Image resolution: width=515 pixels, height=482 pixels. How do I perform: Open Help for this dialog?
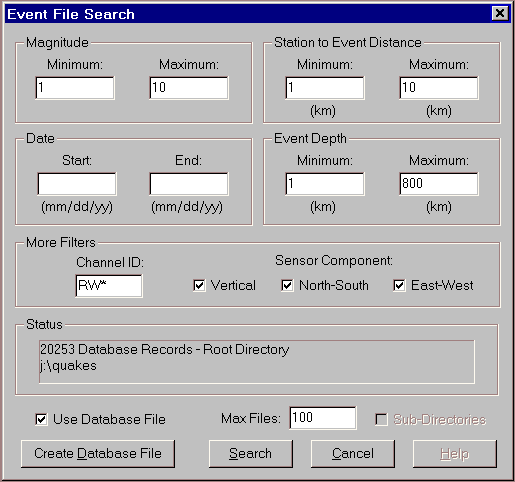tap(455, 454)
